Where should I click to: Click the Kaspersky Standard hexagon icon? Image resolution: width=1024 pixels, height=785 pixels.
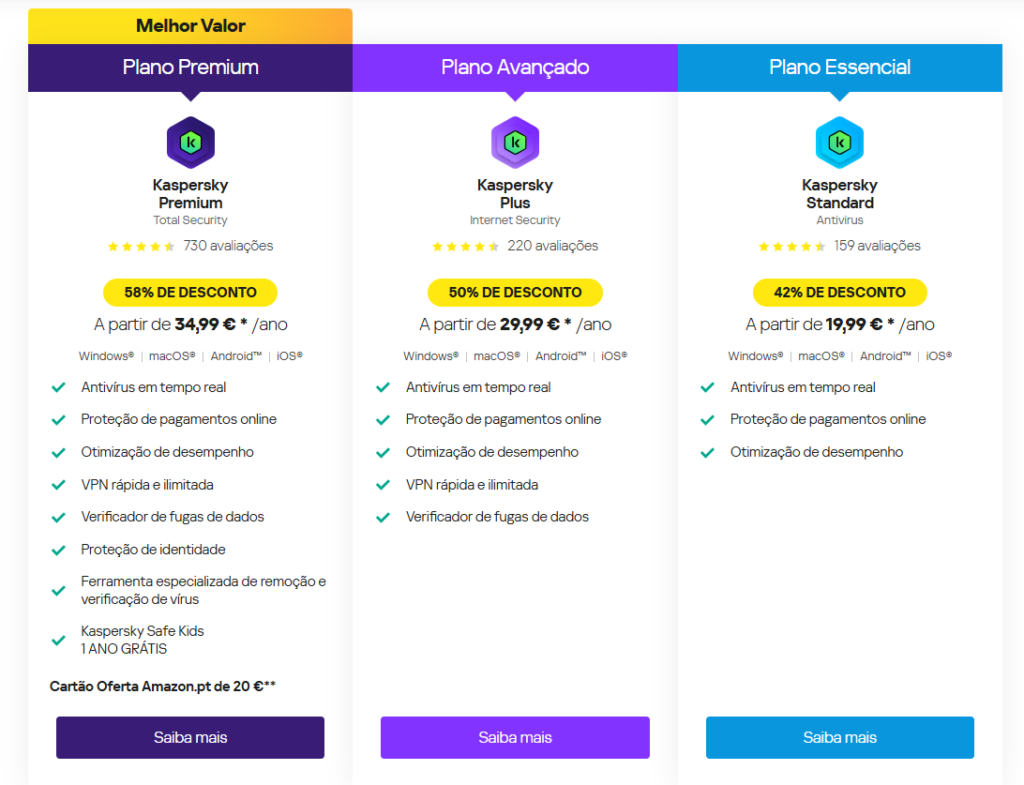tap(840, 143)
